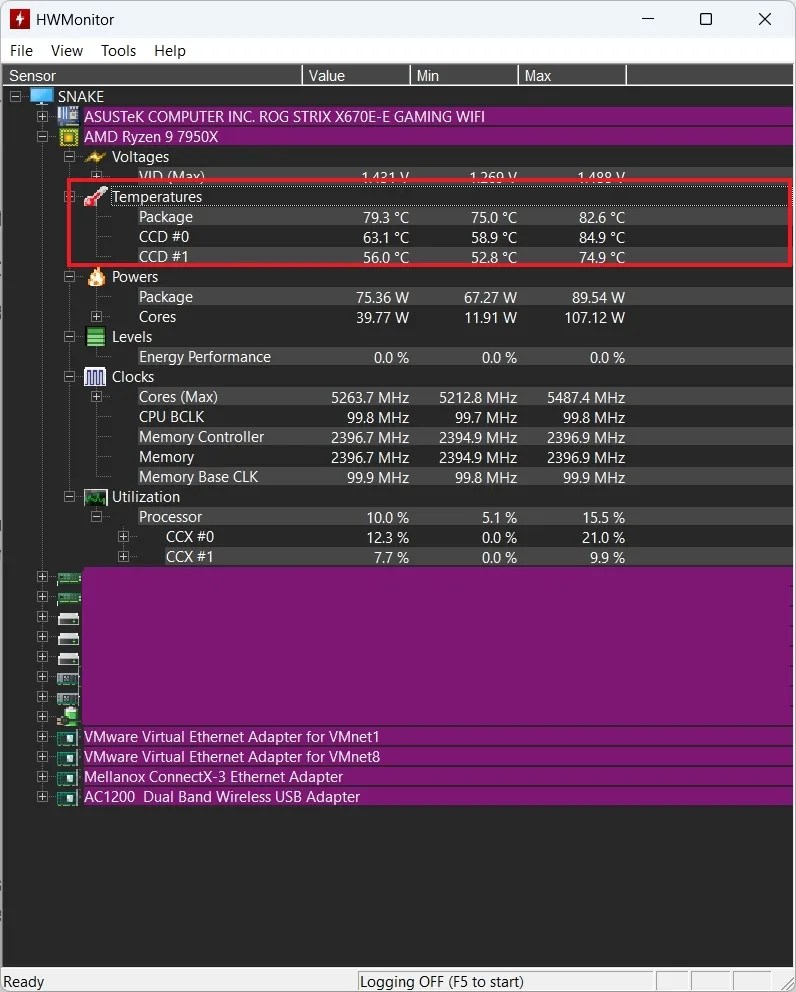Click the 'Logging OFF (F5 to start)' status
The height and width of the screenshot is (992, 796).
point(442,981)
